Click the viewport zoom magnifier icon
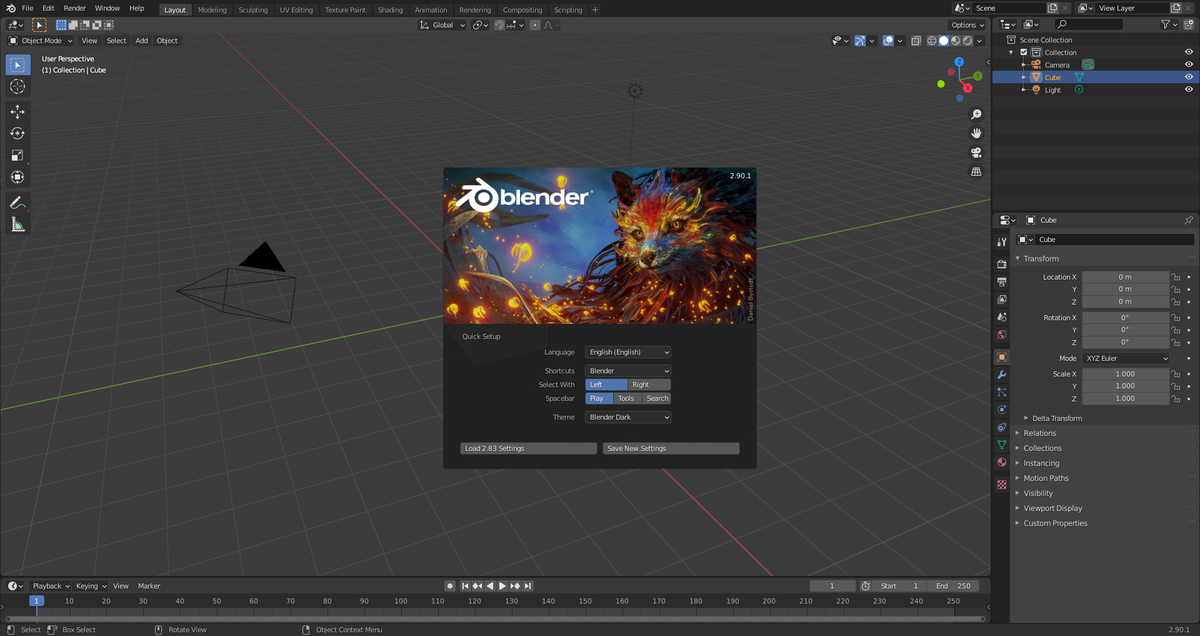 (976, 114)
